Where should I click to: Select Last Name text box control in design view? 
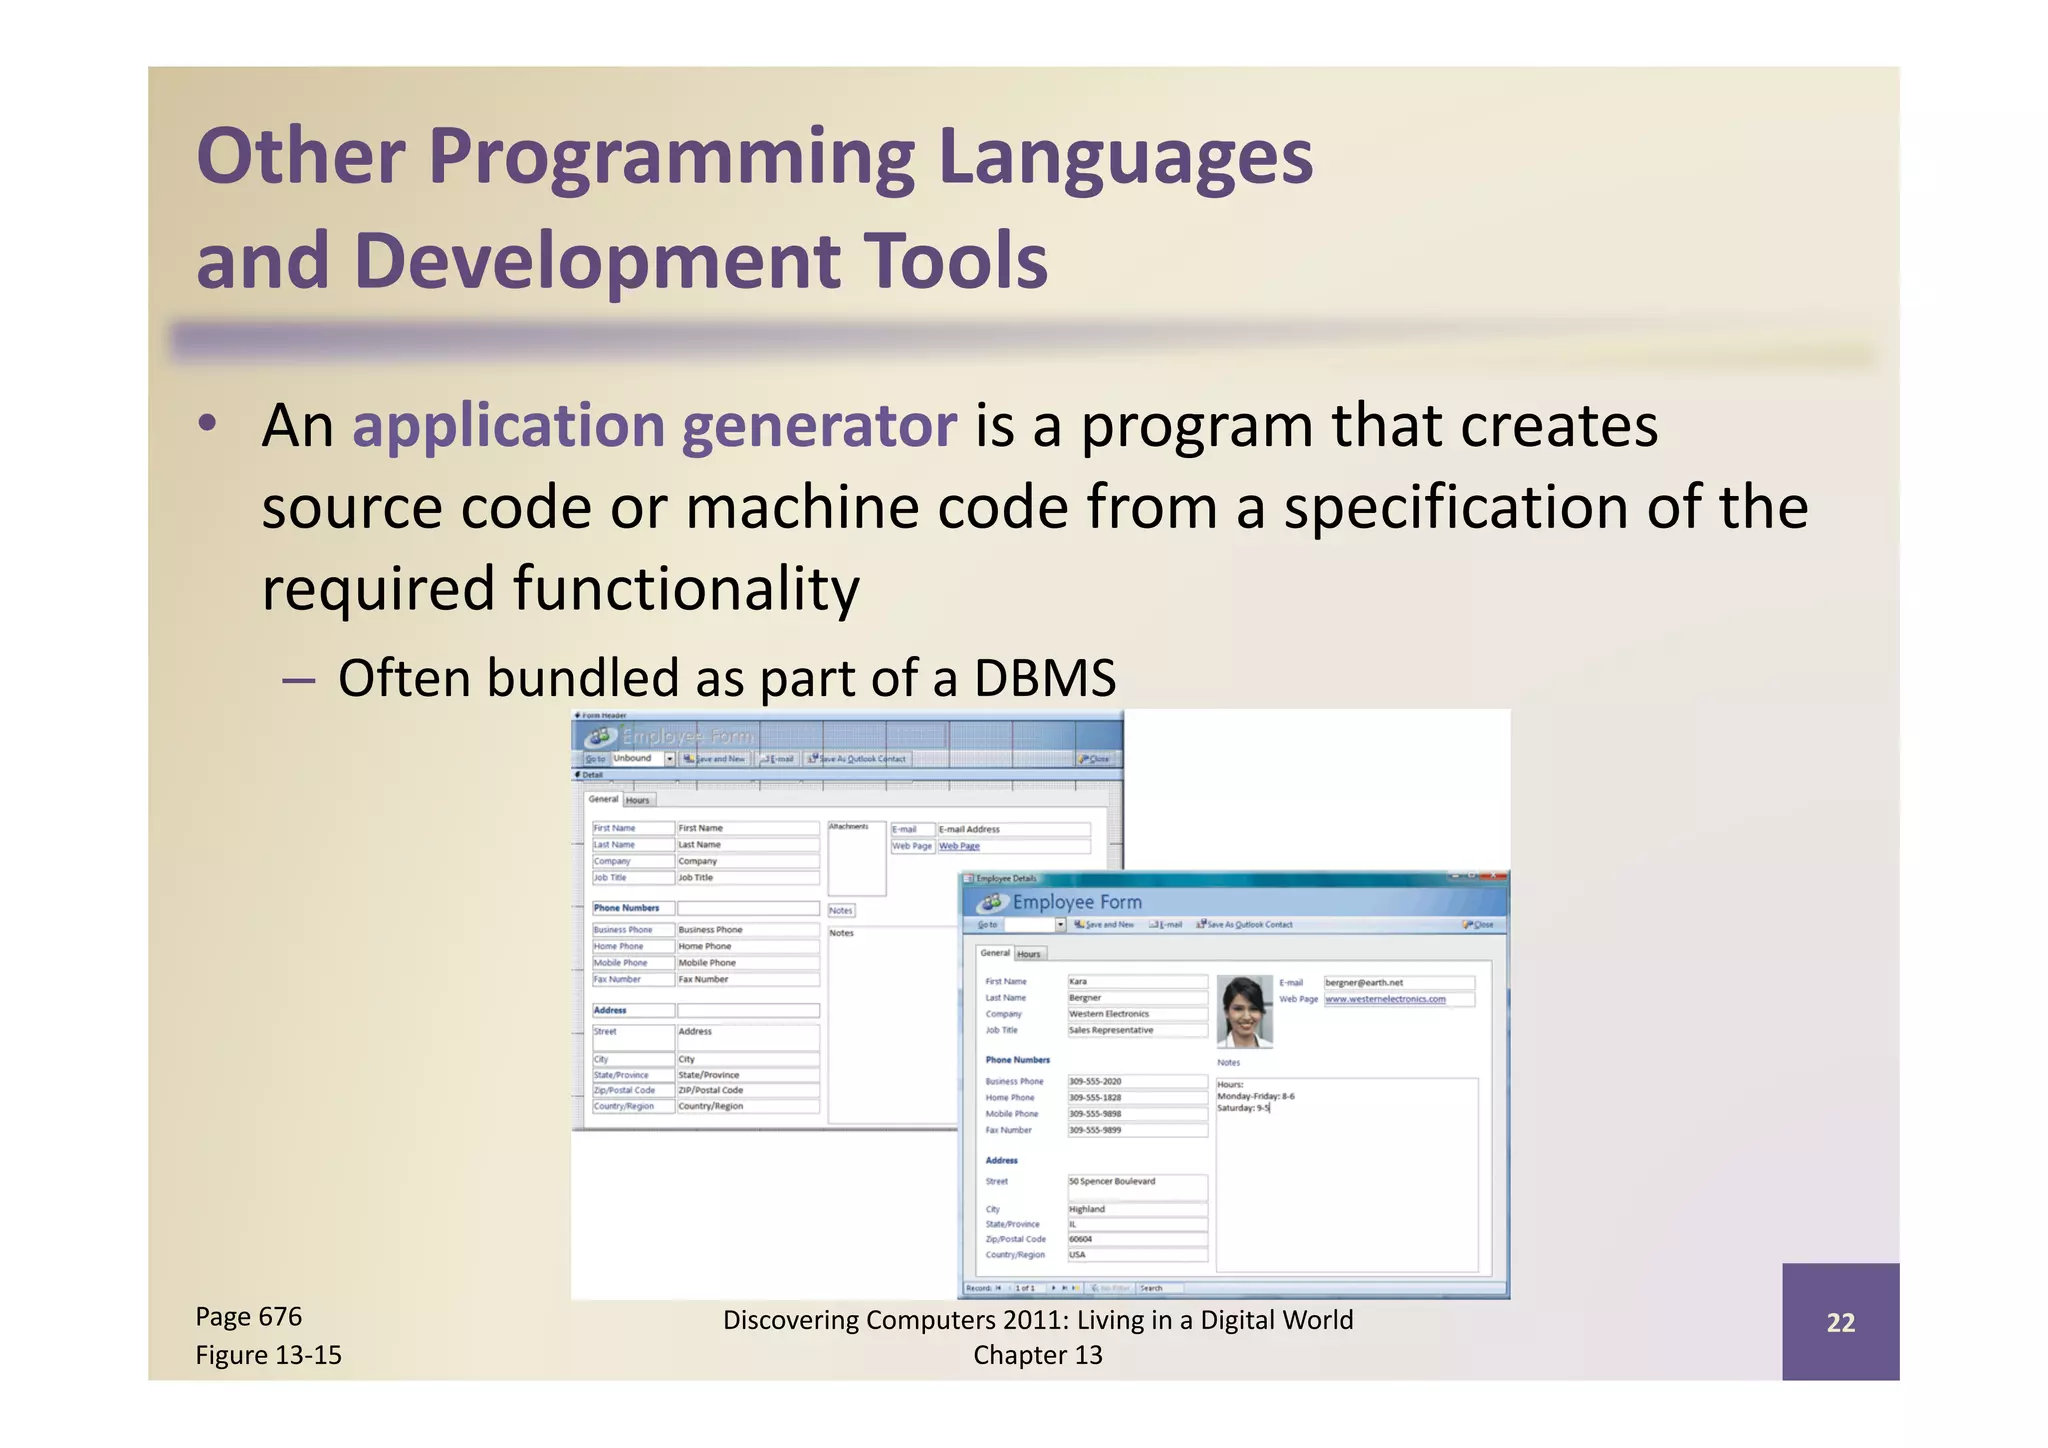click(x=748, y=845)
